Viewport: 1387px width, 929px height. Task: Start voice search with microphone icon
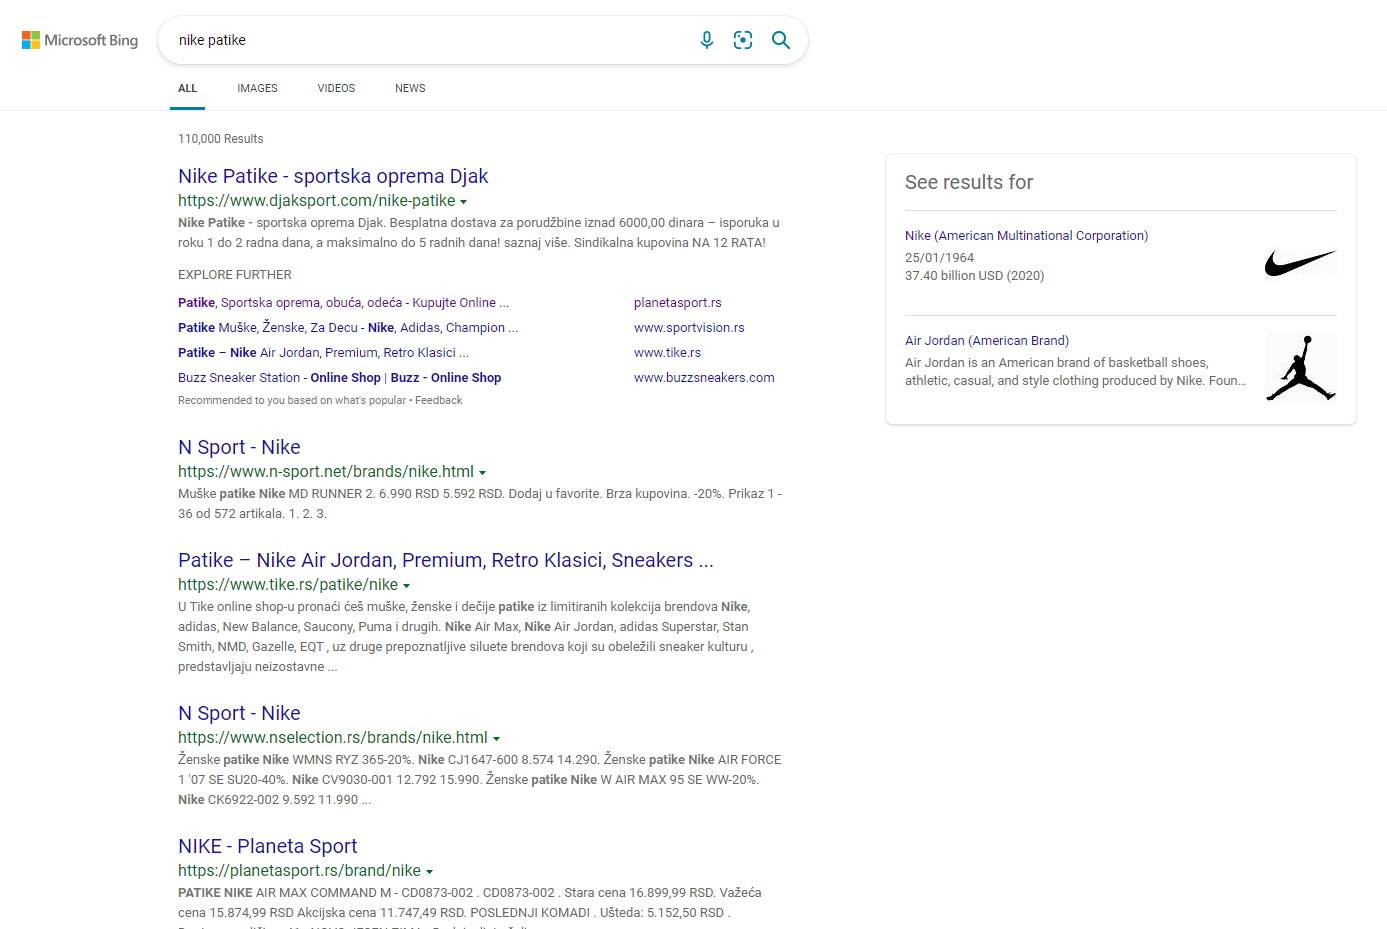click(707, 40)
